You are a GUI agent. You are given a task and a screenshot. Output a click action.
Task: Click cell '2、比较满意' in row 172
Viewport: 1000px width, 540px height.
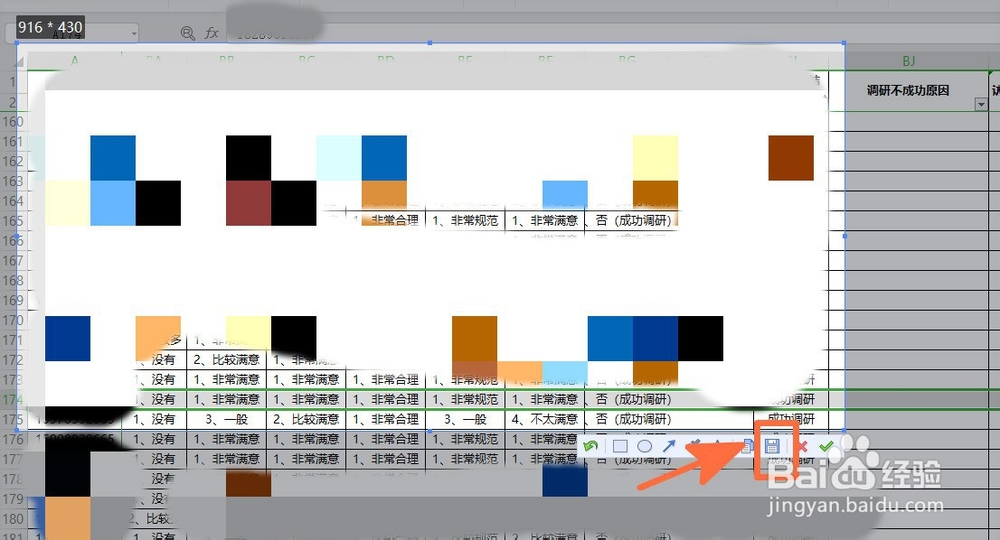[x=226, y=360]
